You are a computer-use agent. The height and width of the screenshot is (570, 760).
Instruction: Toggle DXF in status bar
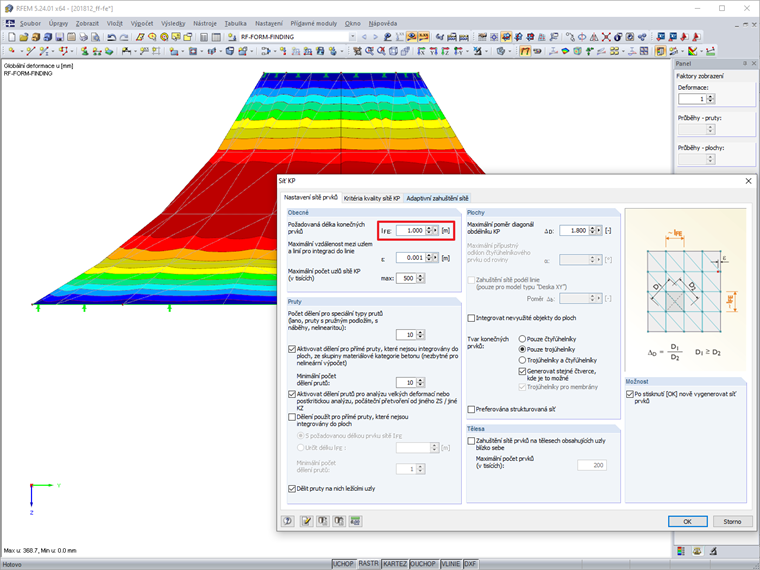(470, 564)
